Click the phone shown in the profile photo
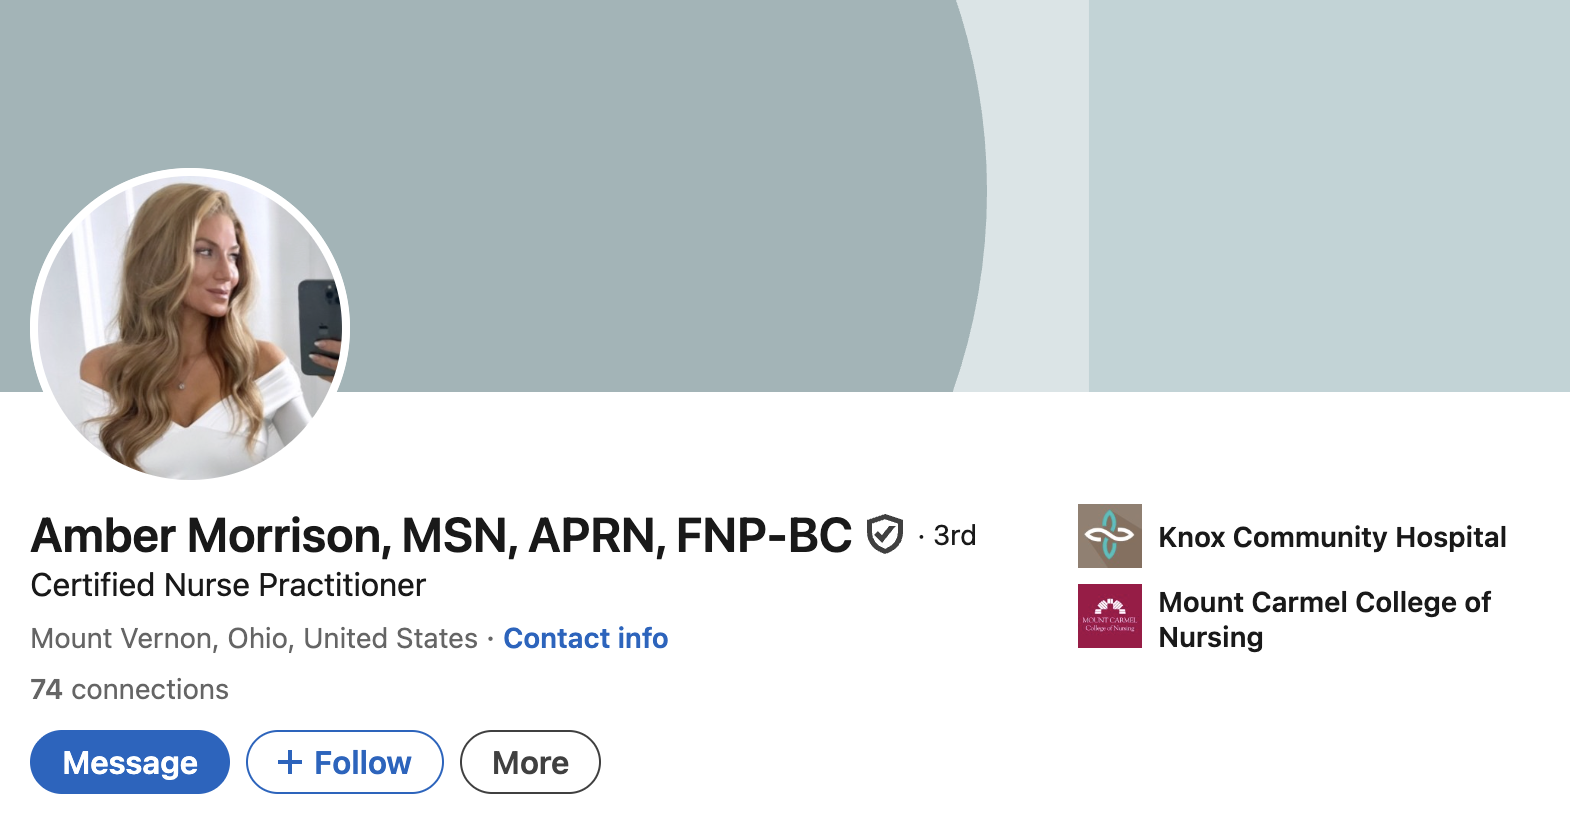 point(320,325)
